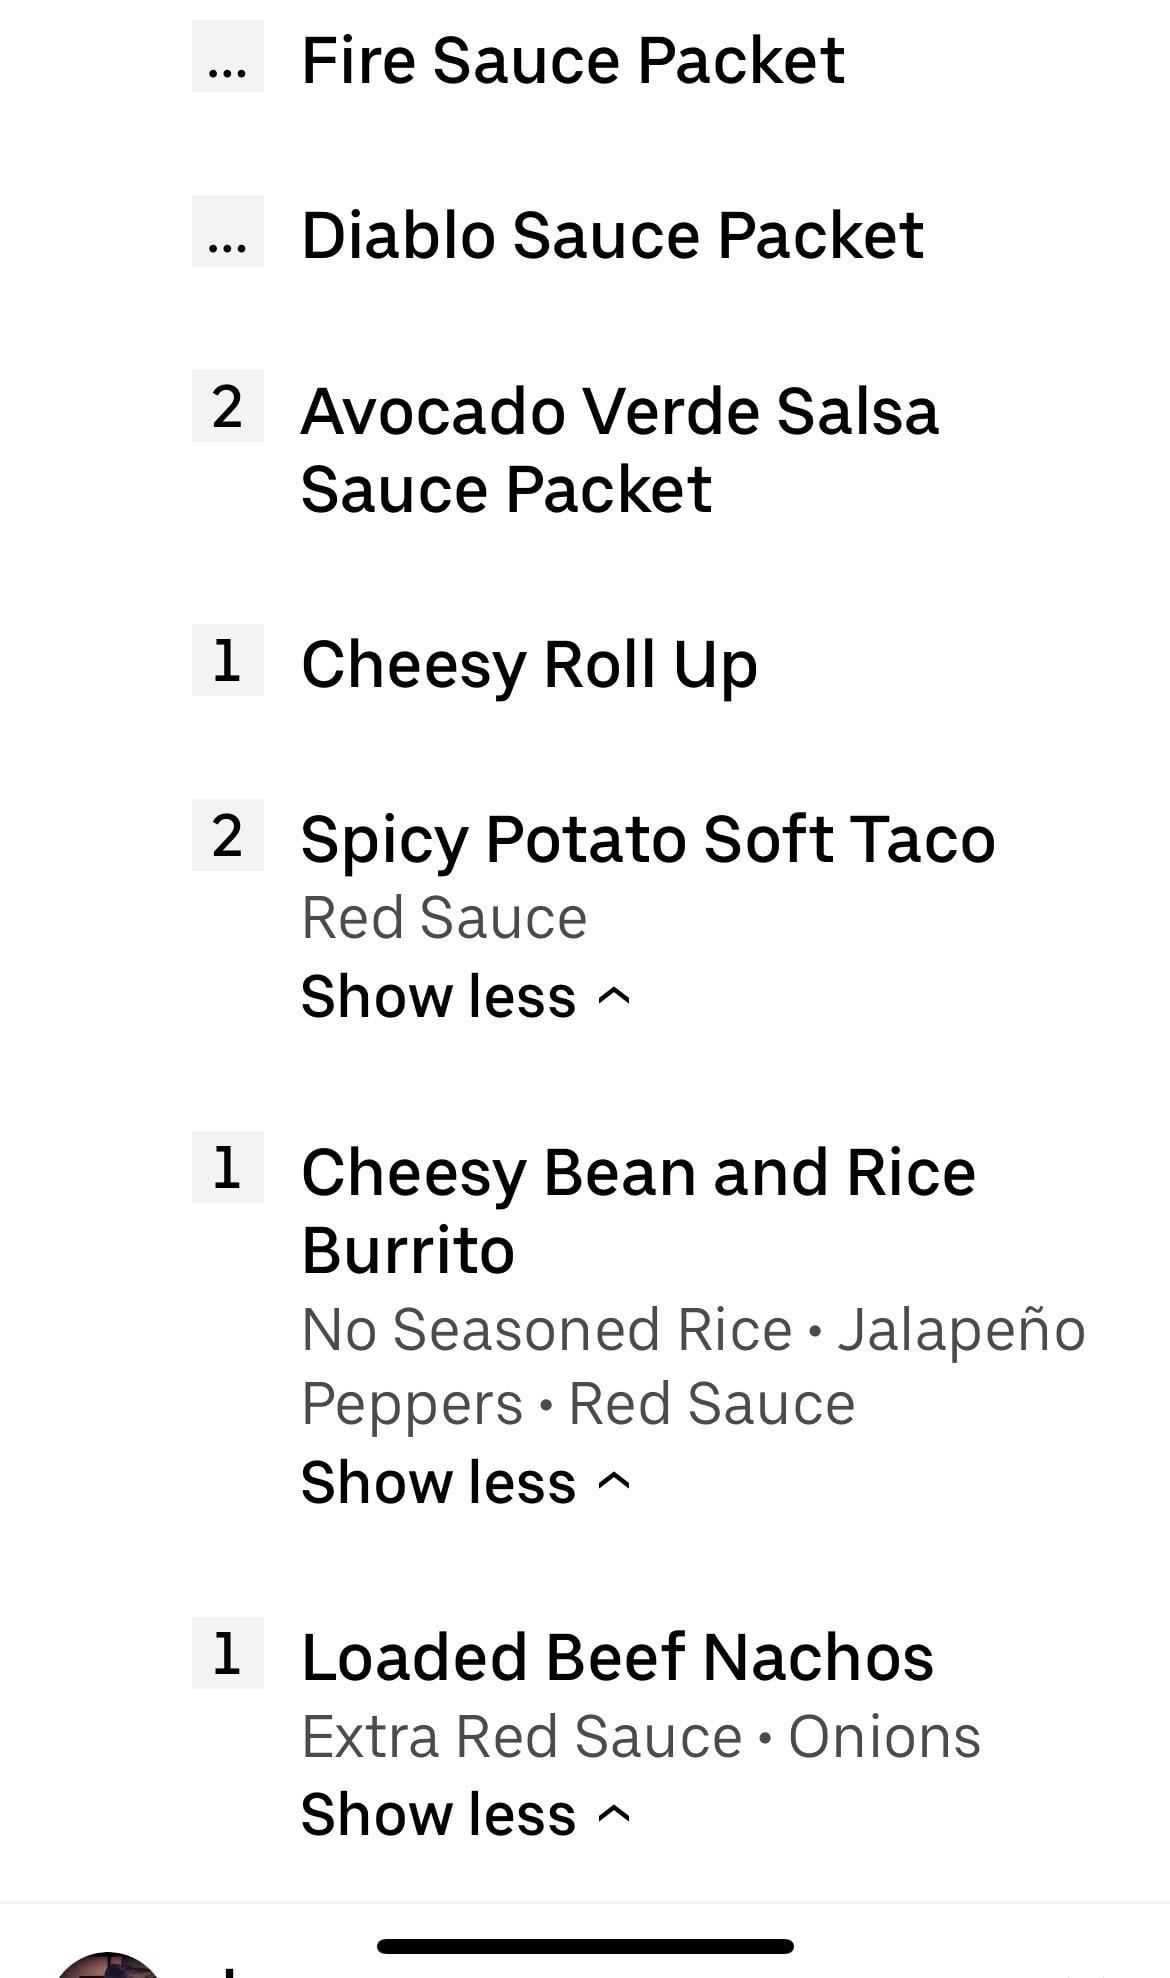1170x1978 pixels.
Task: Tap quantity badge 1 beside Loaded Beef Nachos
Action: (228, 1654)
